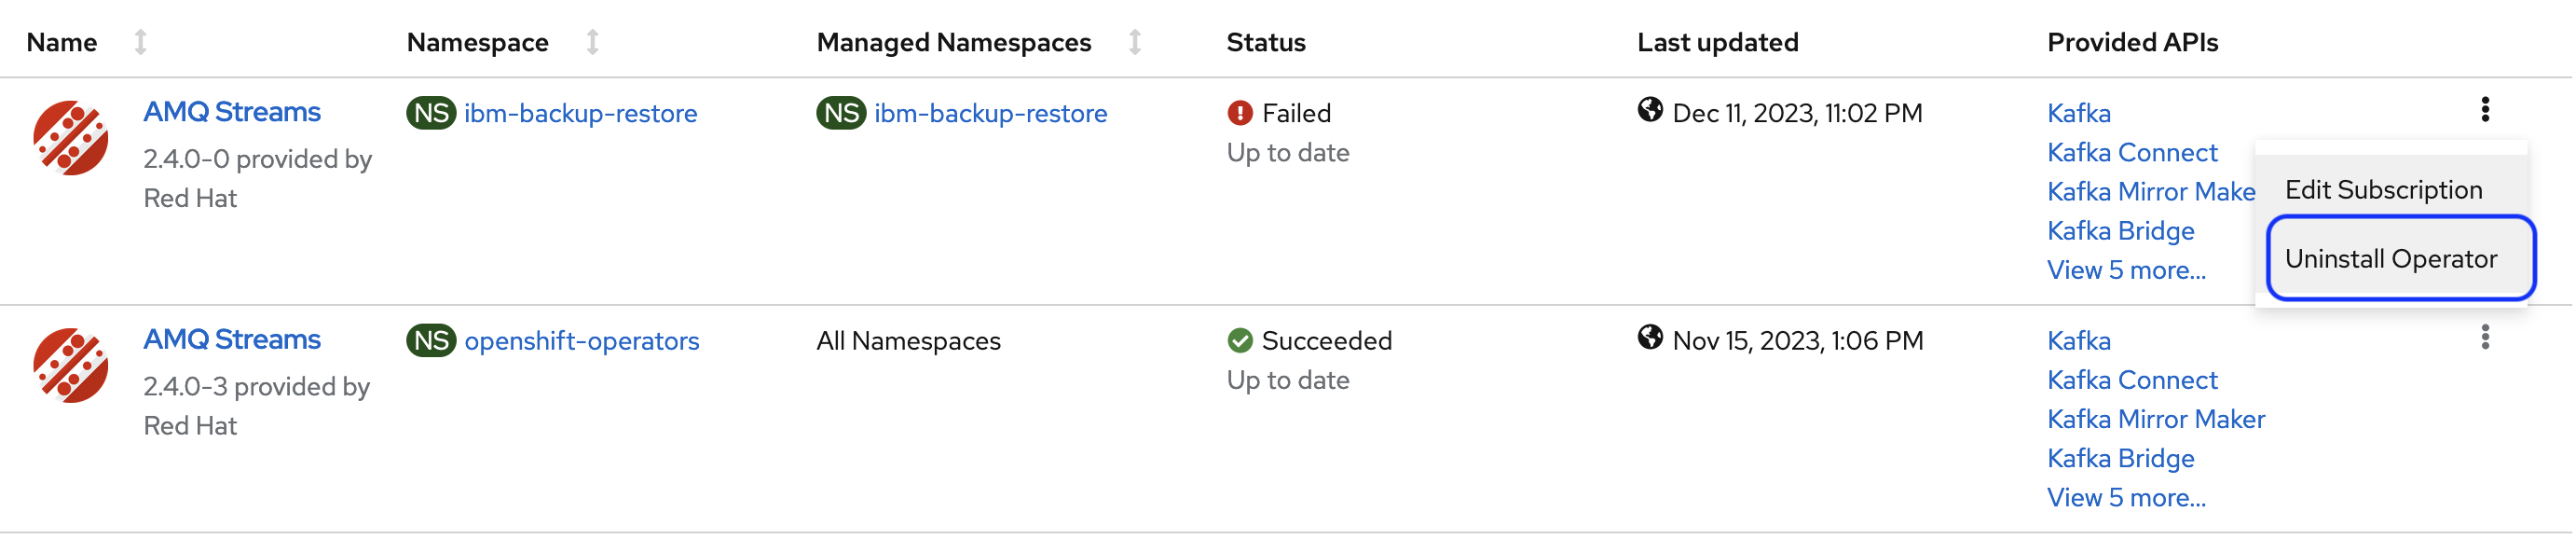Toggle sorting on the Namespace column
2576x539 pixels.
[x=592, y=42]
